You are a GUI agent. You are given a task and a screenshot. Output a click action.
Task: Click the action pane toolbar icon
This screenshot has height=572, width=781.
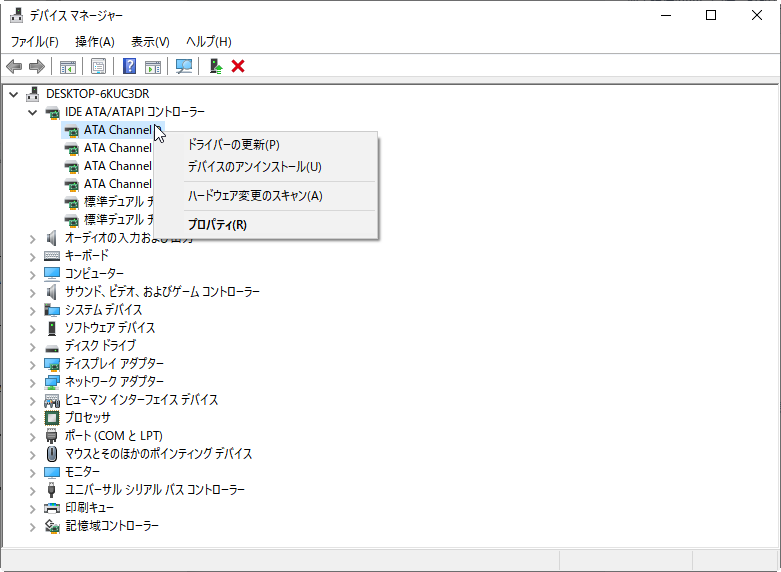[153, 66]
